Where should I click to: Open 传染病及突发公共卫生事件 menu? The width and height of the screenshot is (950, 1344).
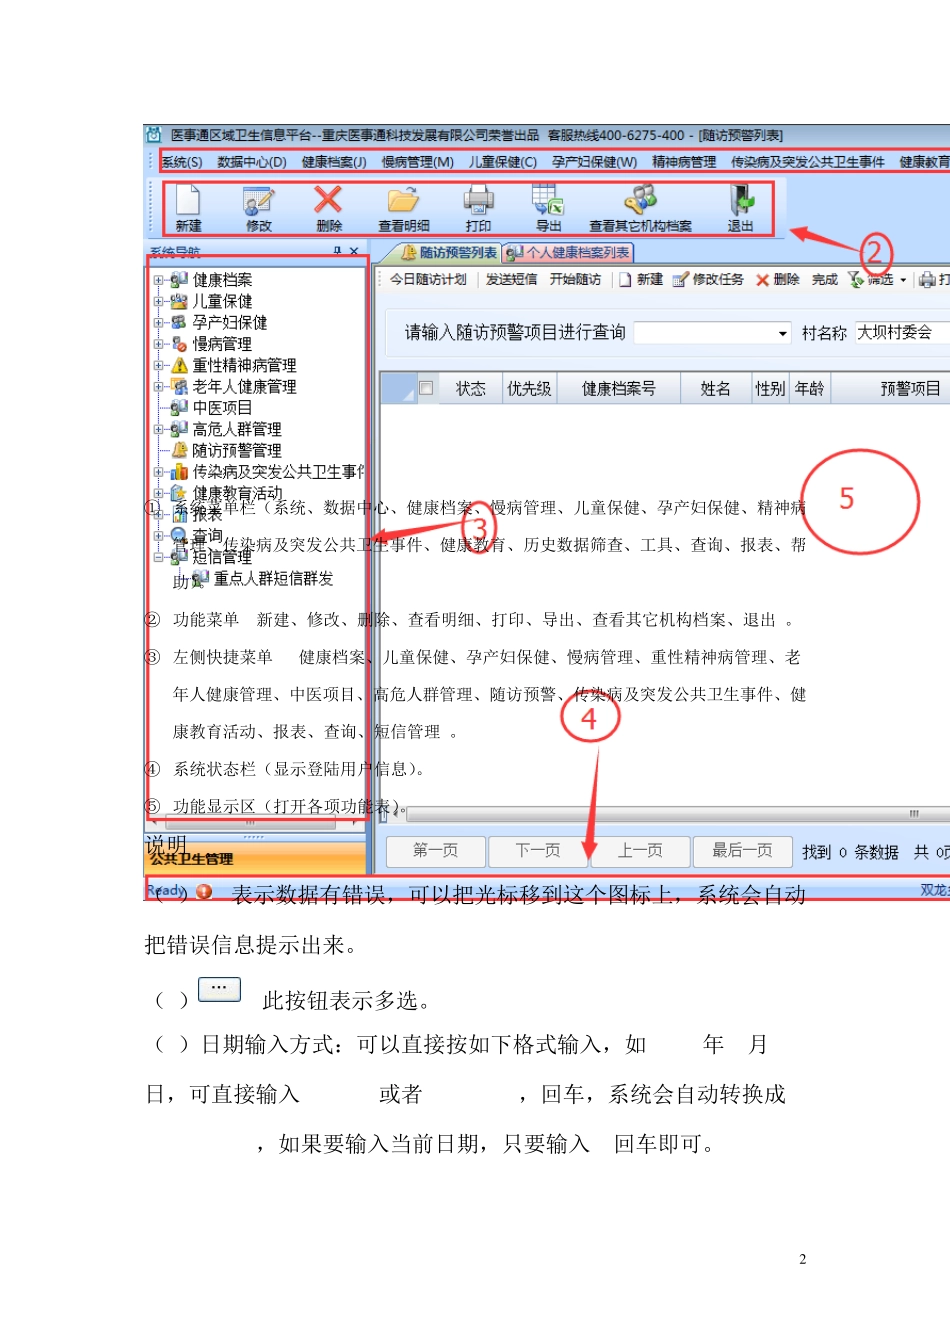808,161
